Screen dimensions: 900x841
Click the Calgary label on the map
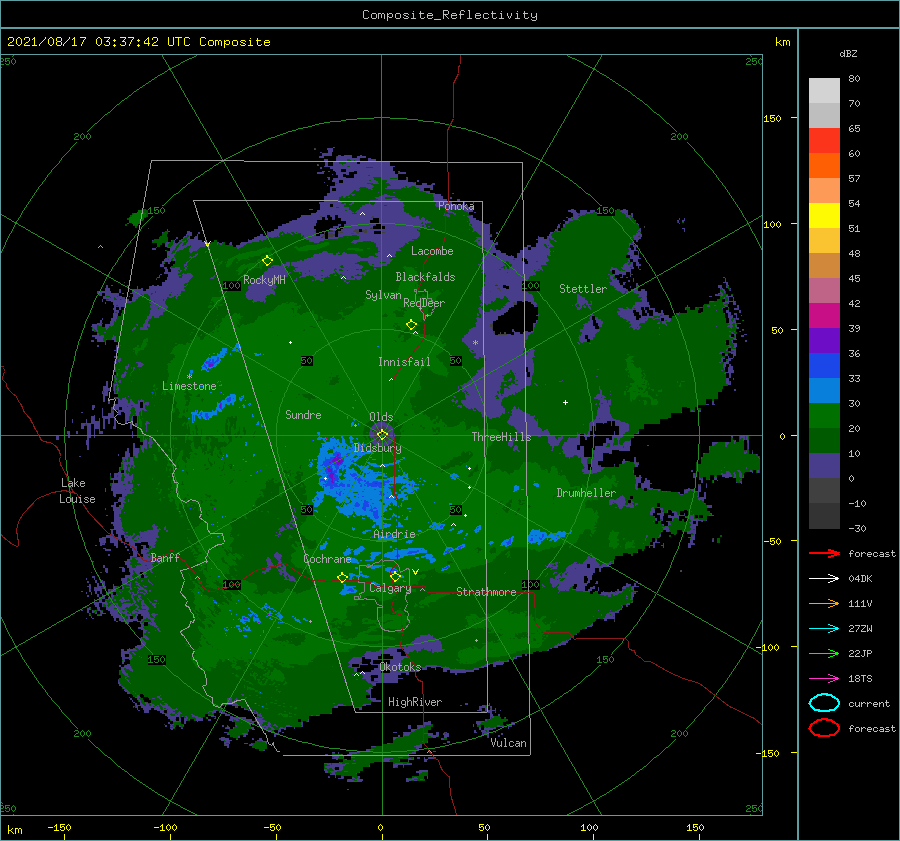(390, 588)
